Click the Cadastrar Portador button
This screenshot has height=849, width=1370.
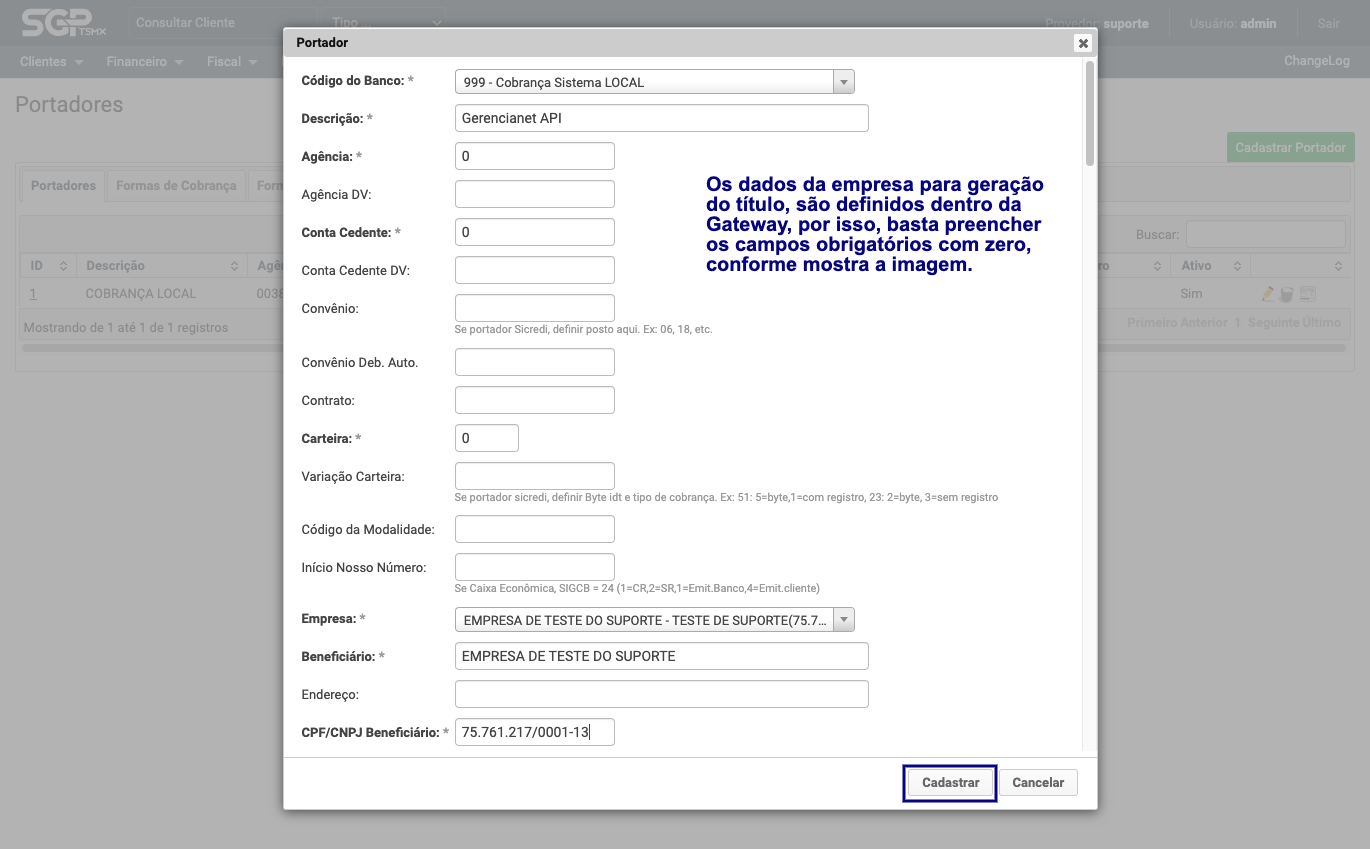coord(1290,147)
